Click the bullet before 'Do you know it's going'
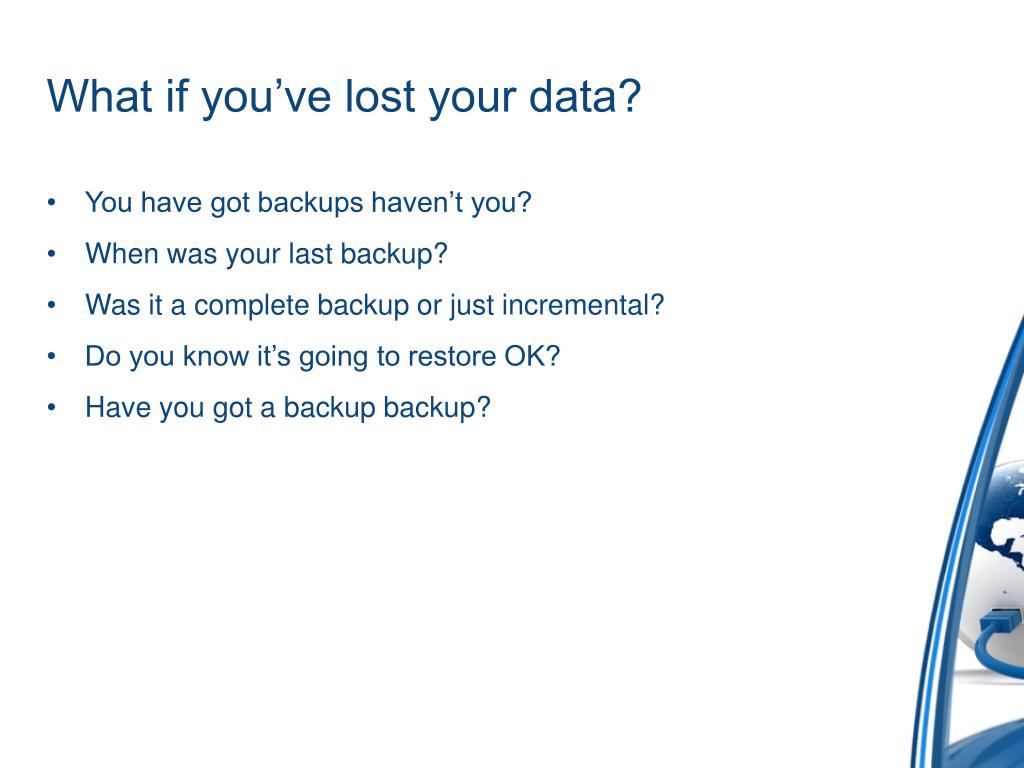This screenshot has width=1024, height=768. [52, 357]
